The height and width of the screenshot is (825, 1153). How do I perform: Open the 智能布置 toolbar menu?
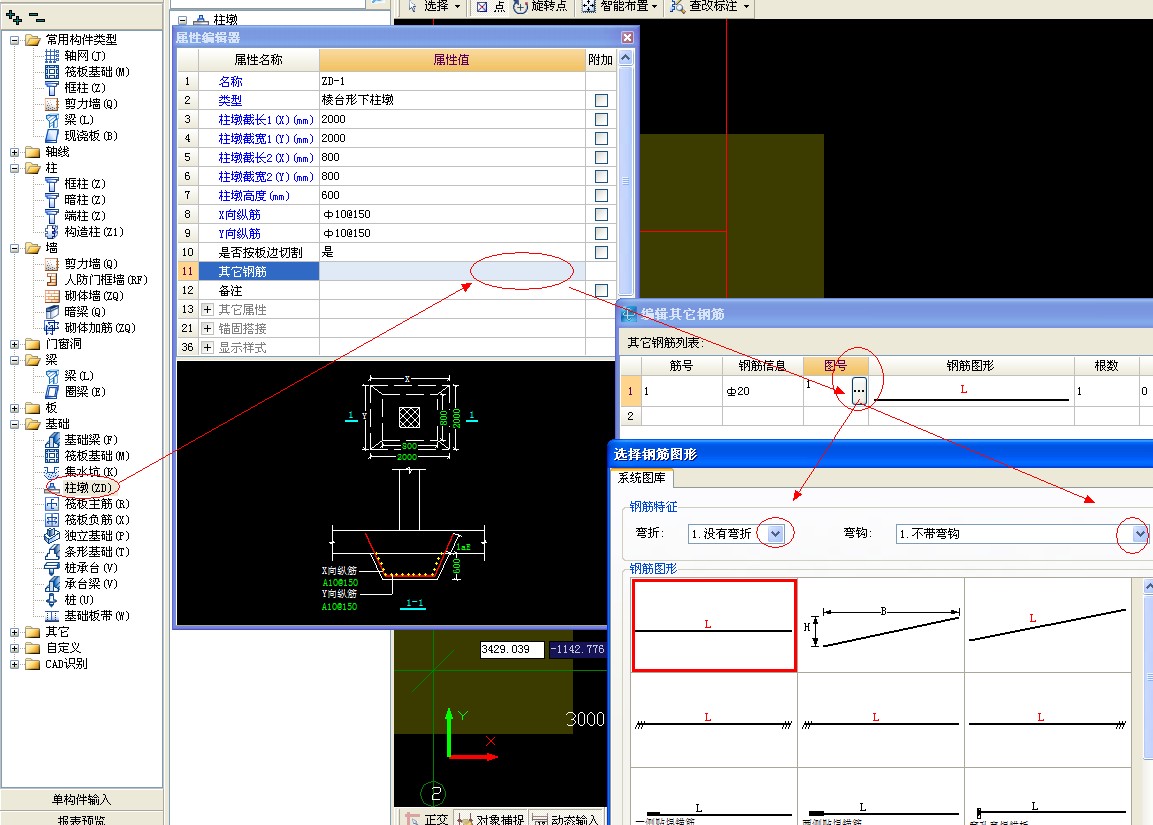click(x=620, y=7)
